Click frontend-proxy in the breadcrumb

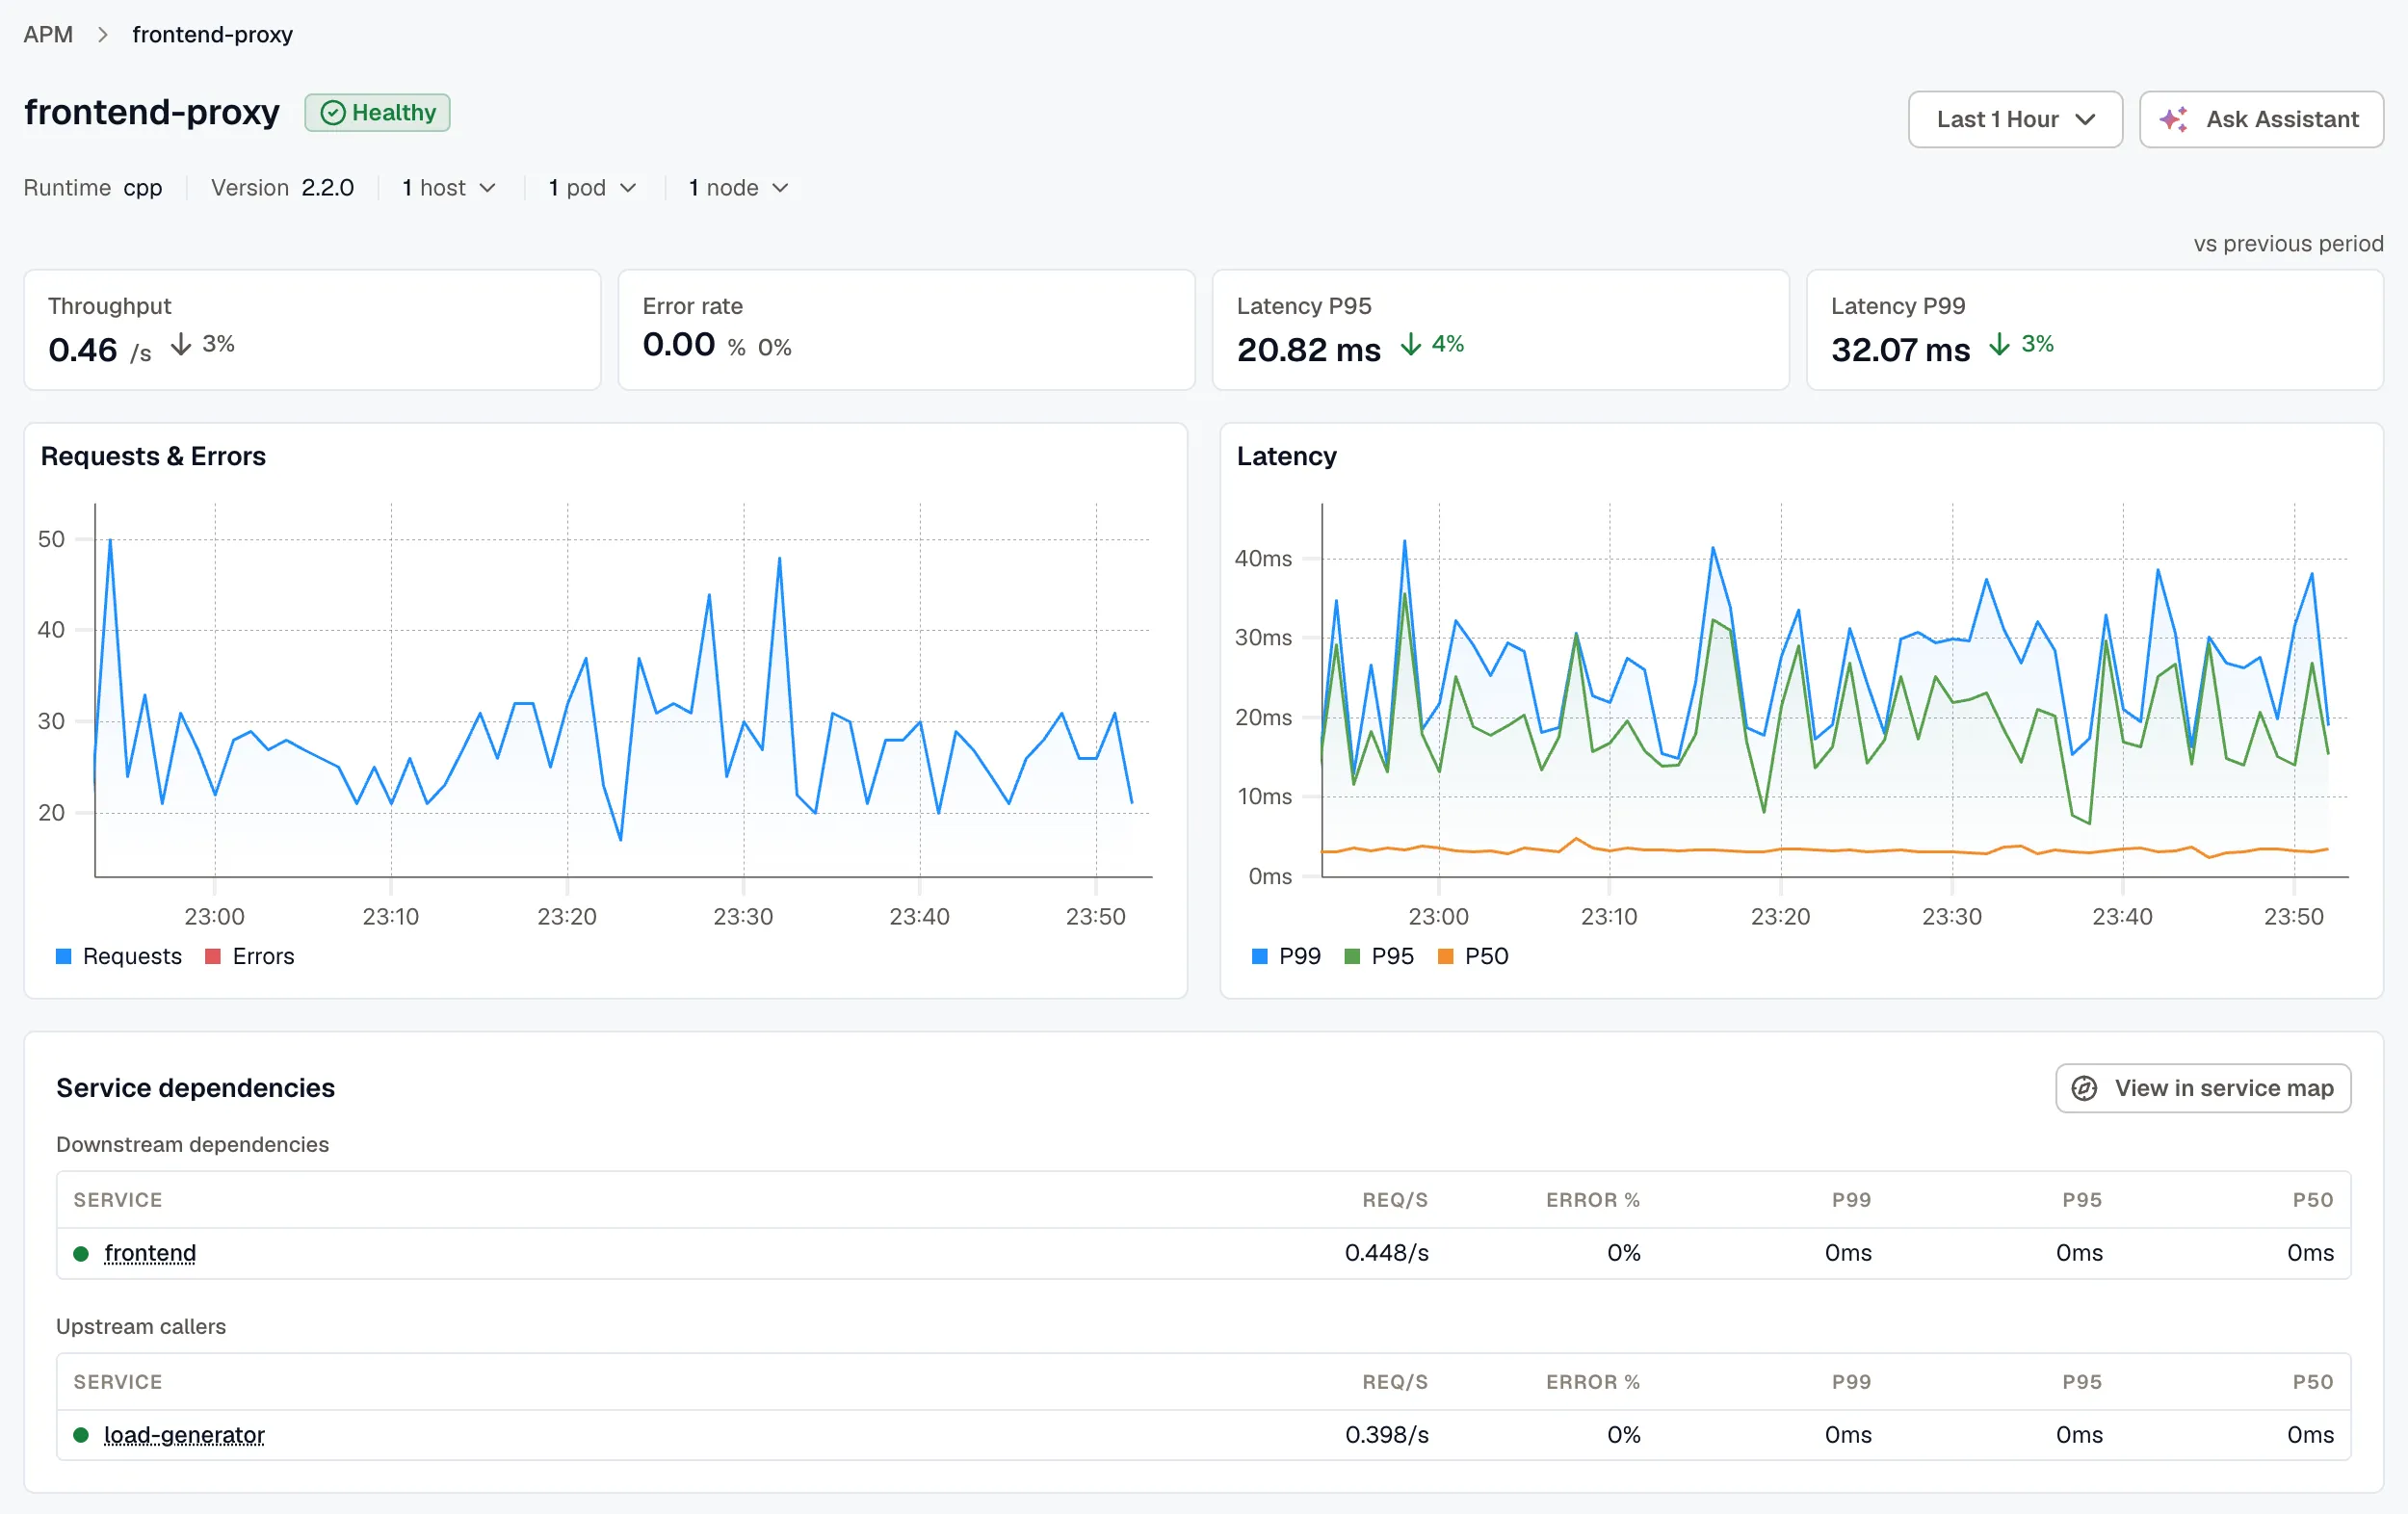(x=212, y=35)
